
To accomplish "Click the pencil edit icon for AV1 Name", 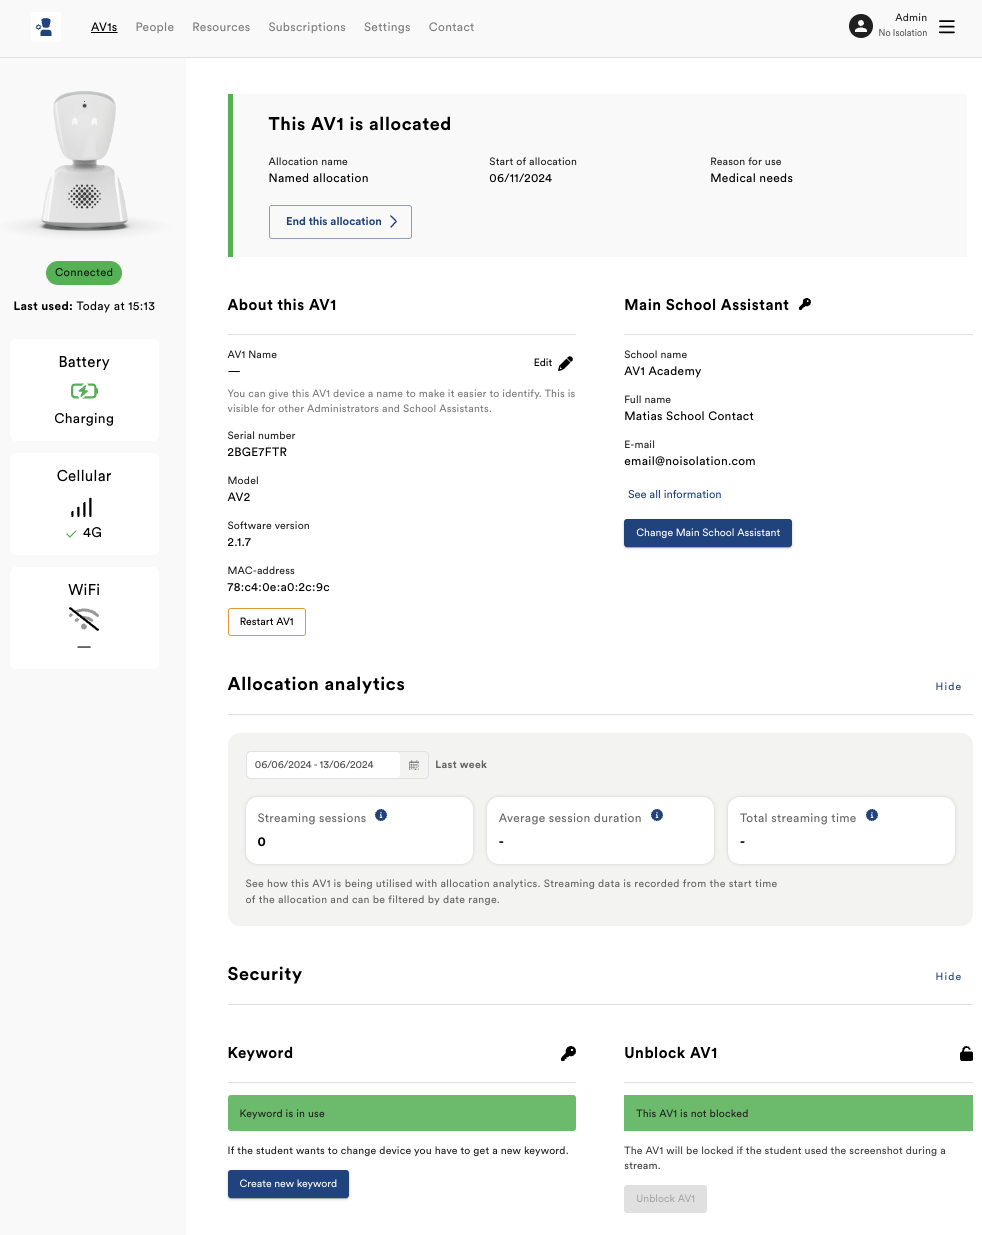I will pos(566,363).
